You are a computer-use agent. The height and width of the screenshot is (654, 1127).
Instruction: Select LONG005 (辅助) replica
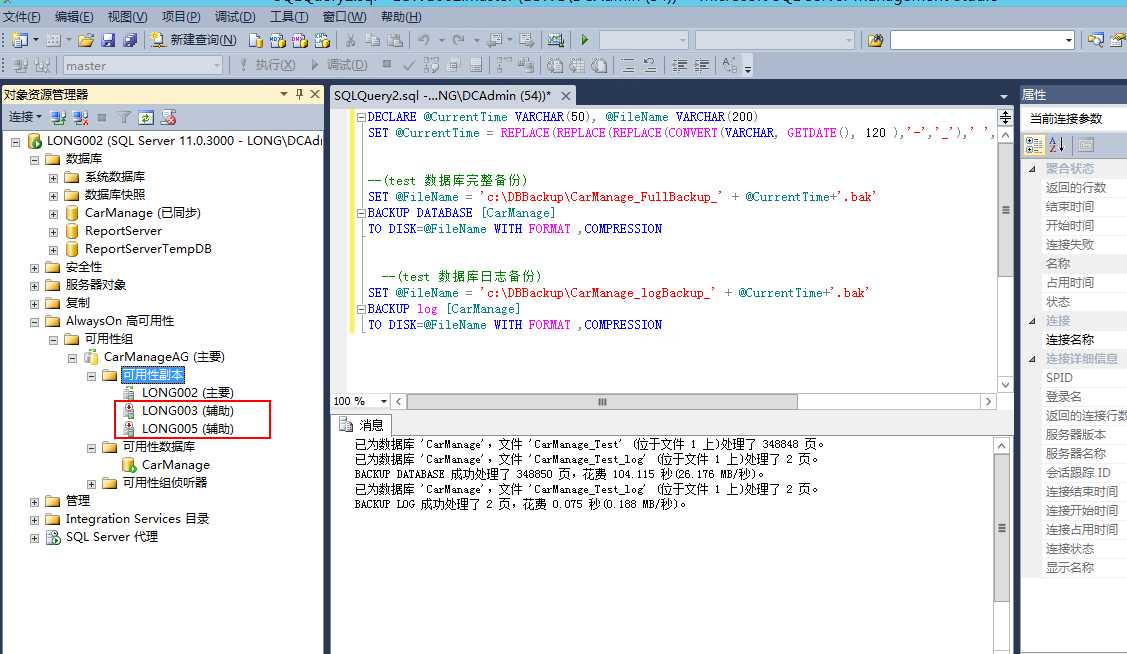[x=187, y=429]
